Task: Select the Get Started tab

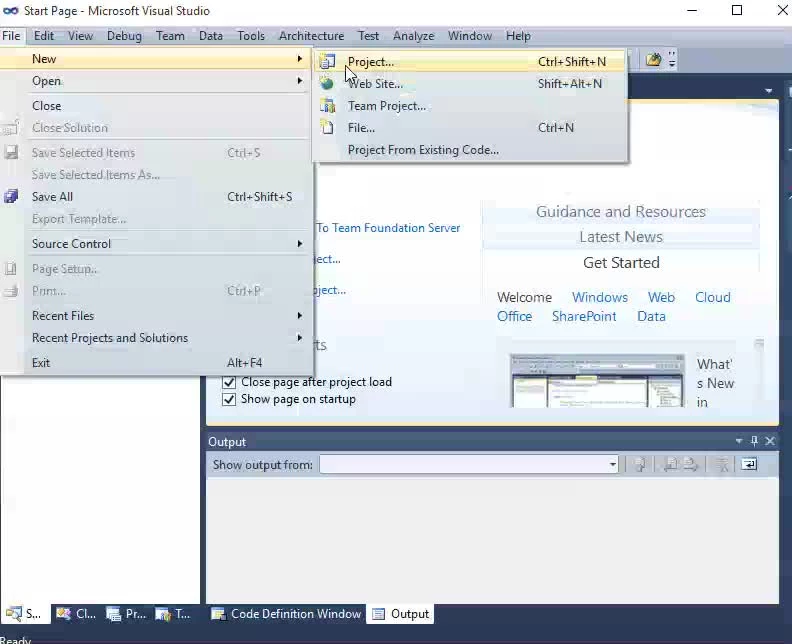Action: pos(621,263)
